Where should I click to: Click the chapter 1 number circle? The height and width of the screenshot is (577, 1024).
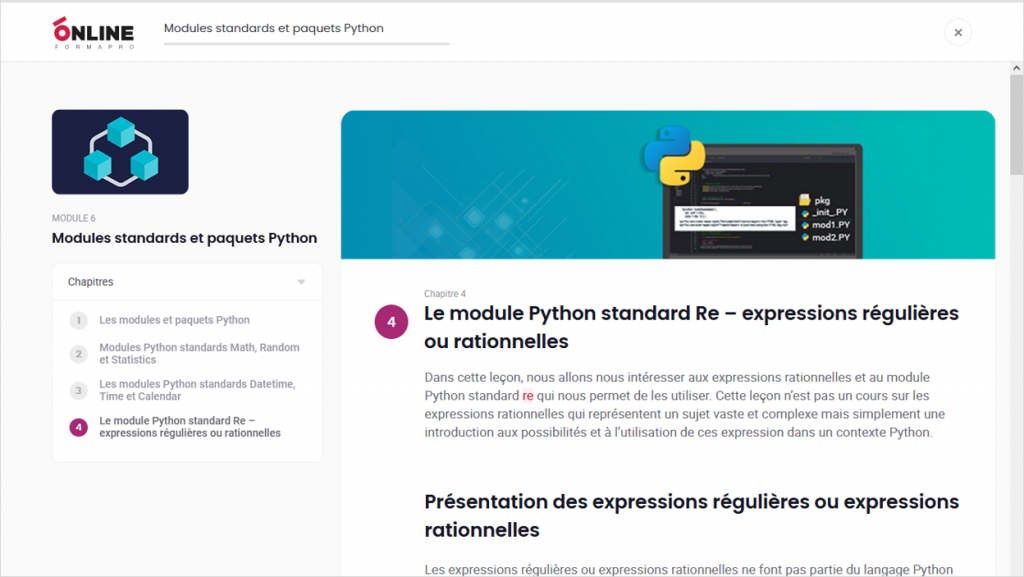[x=78, y=321]
